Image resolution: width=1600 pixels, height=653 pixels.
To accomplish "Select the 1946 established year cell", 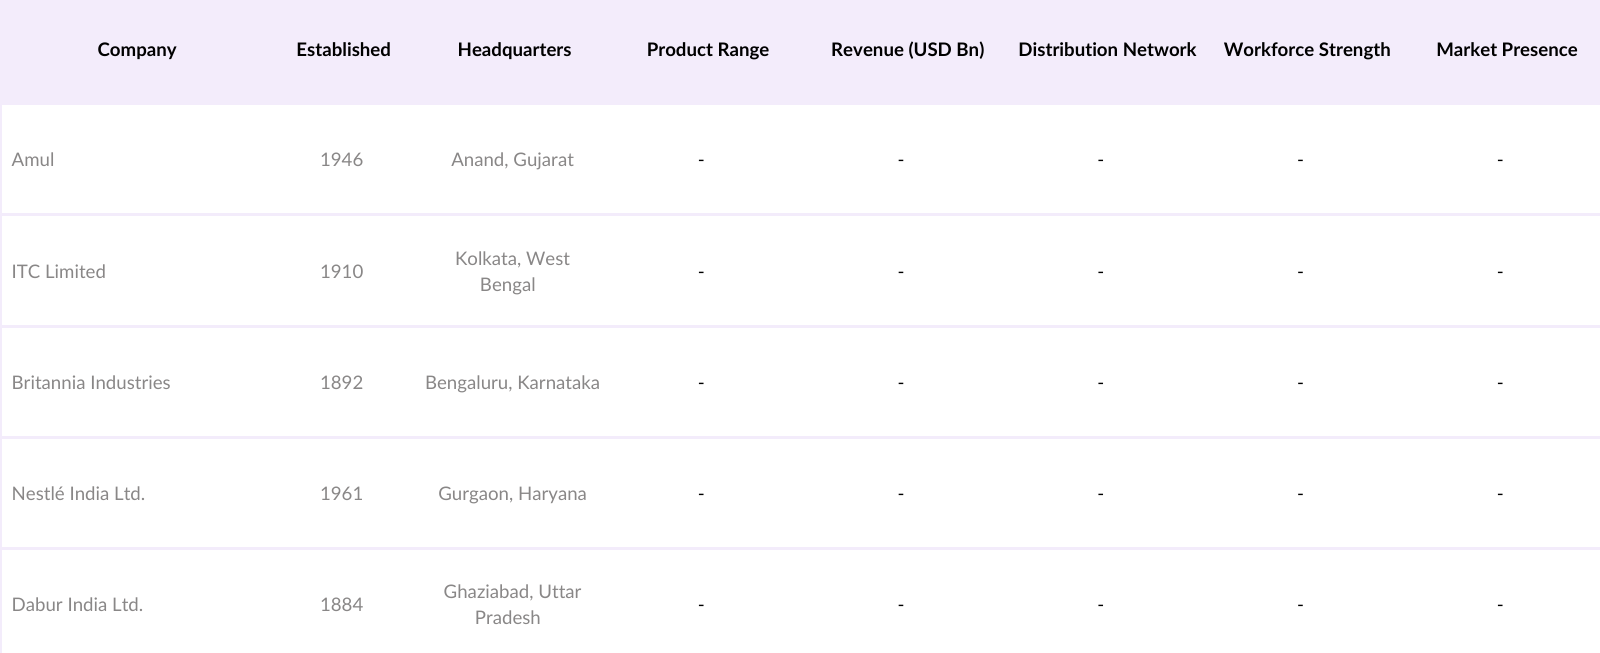I will [x=341, y=160].
